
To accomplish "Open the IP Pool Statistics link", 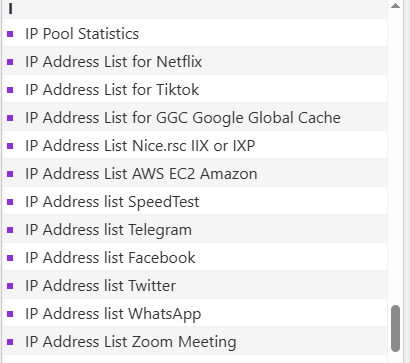I will point(82,34).
